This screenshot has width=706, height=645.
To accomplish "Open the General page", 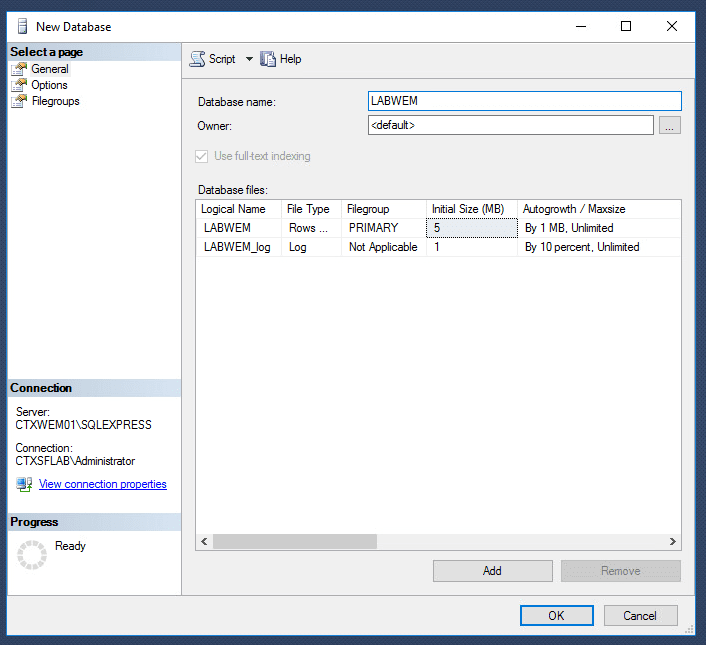I will 50,69.
